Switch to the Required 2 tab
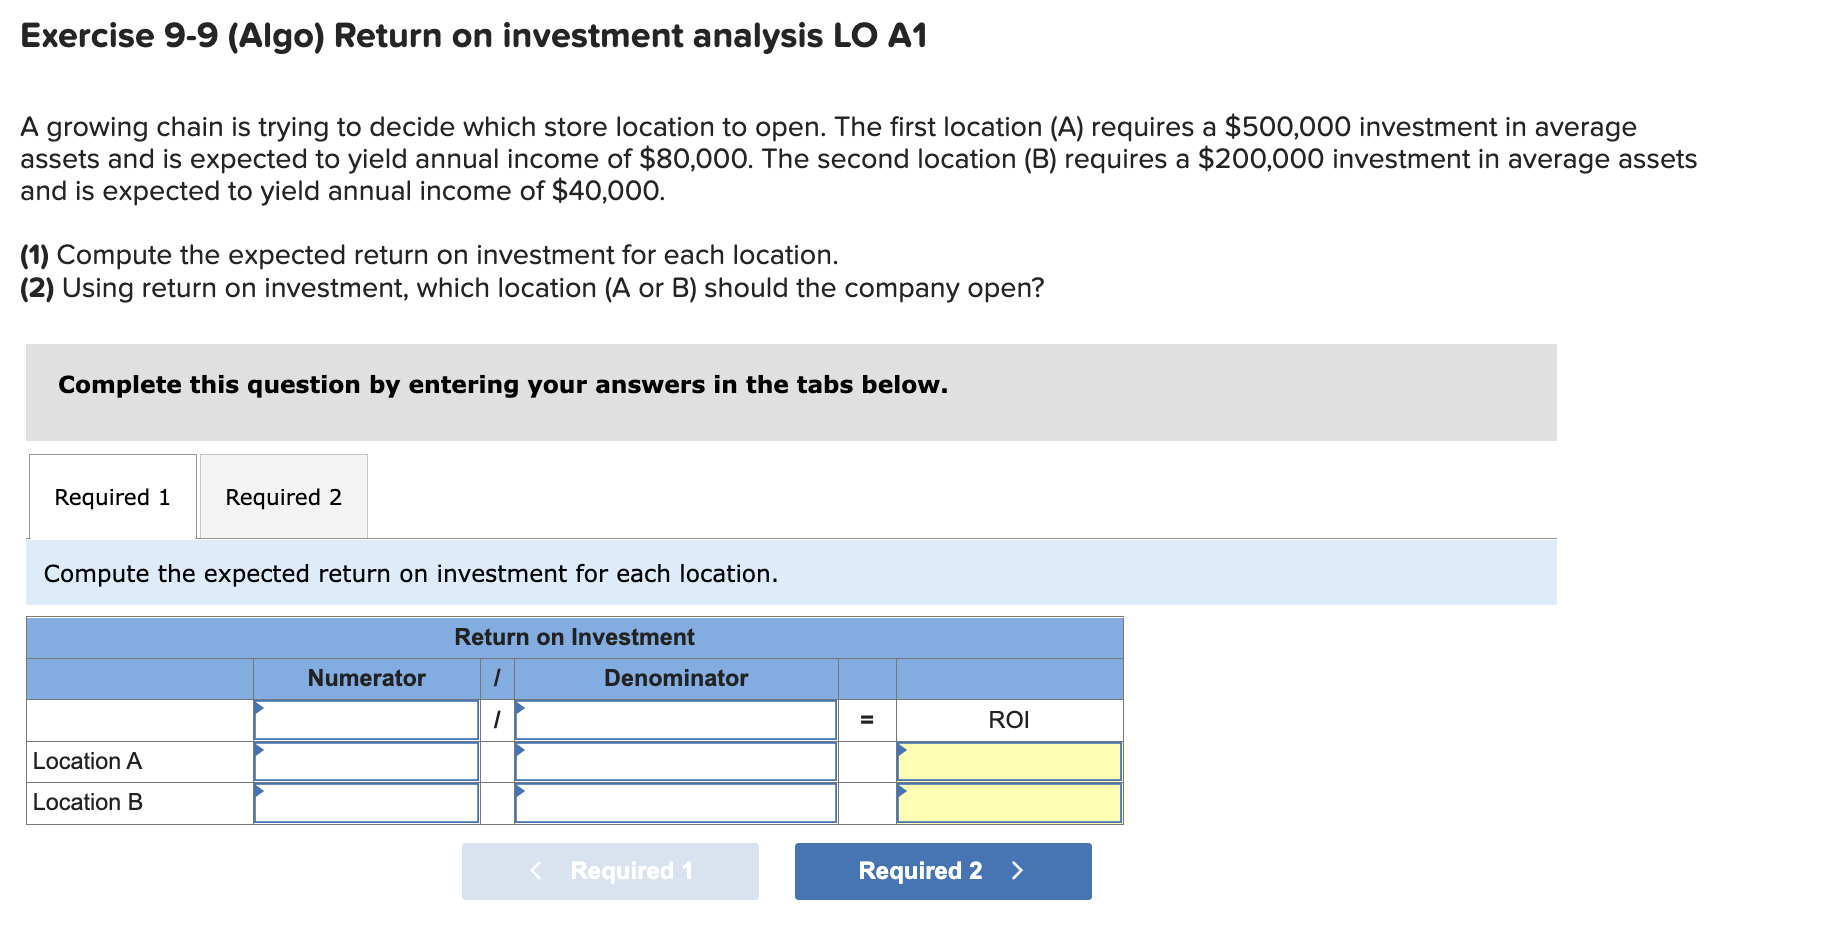Screen dimensions: 1842x952 pyautogui.click(x=283, y=496)
